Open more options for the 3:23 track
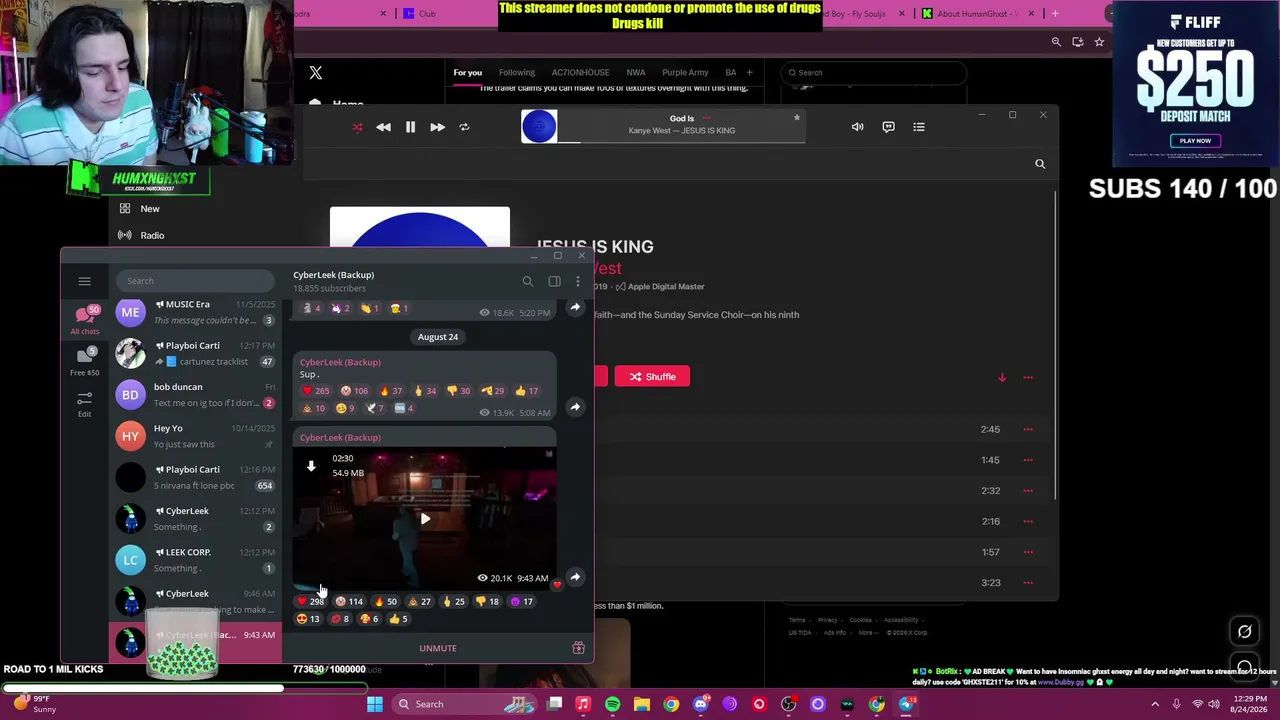 (x=1028, y=582)
